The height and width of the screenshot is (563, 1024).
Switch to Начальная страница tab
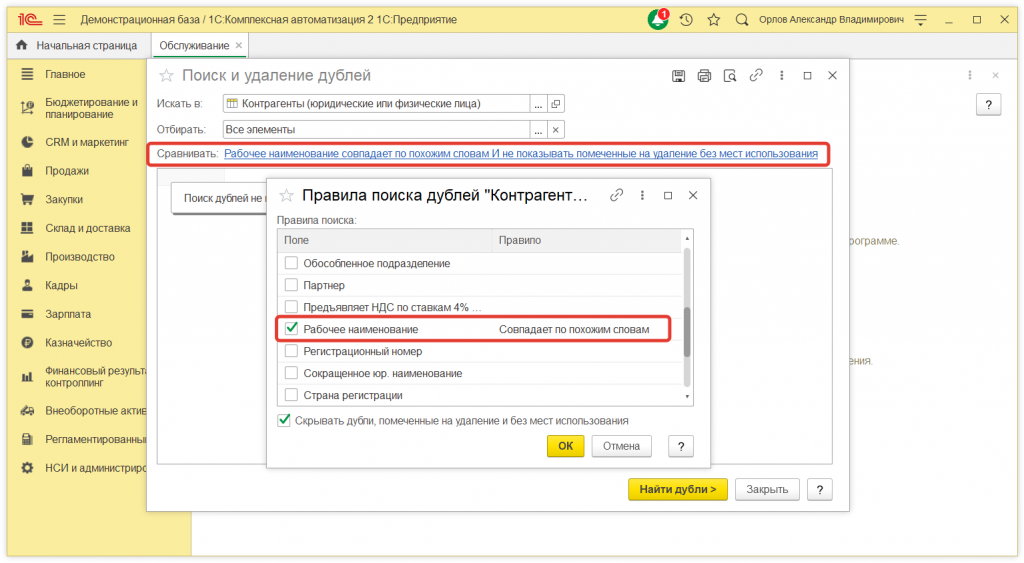(77, 46)
